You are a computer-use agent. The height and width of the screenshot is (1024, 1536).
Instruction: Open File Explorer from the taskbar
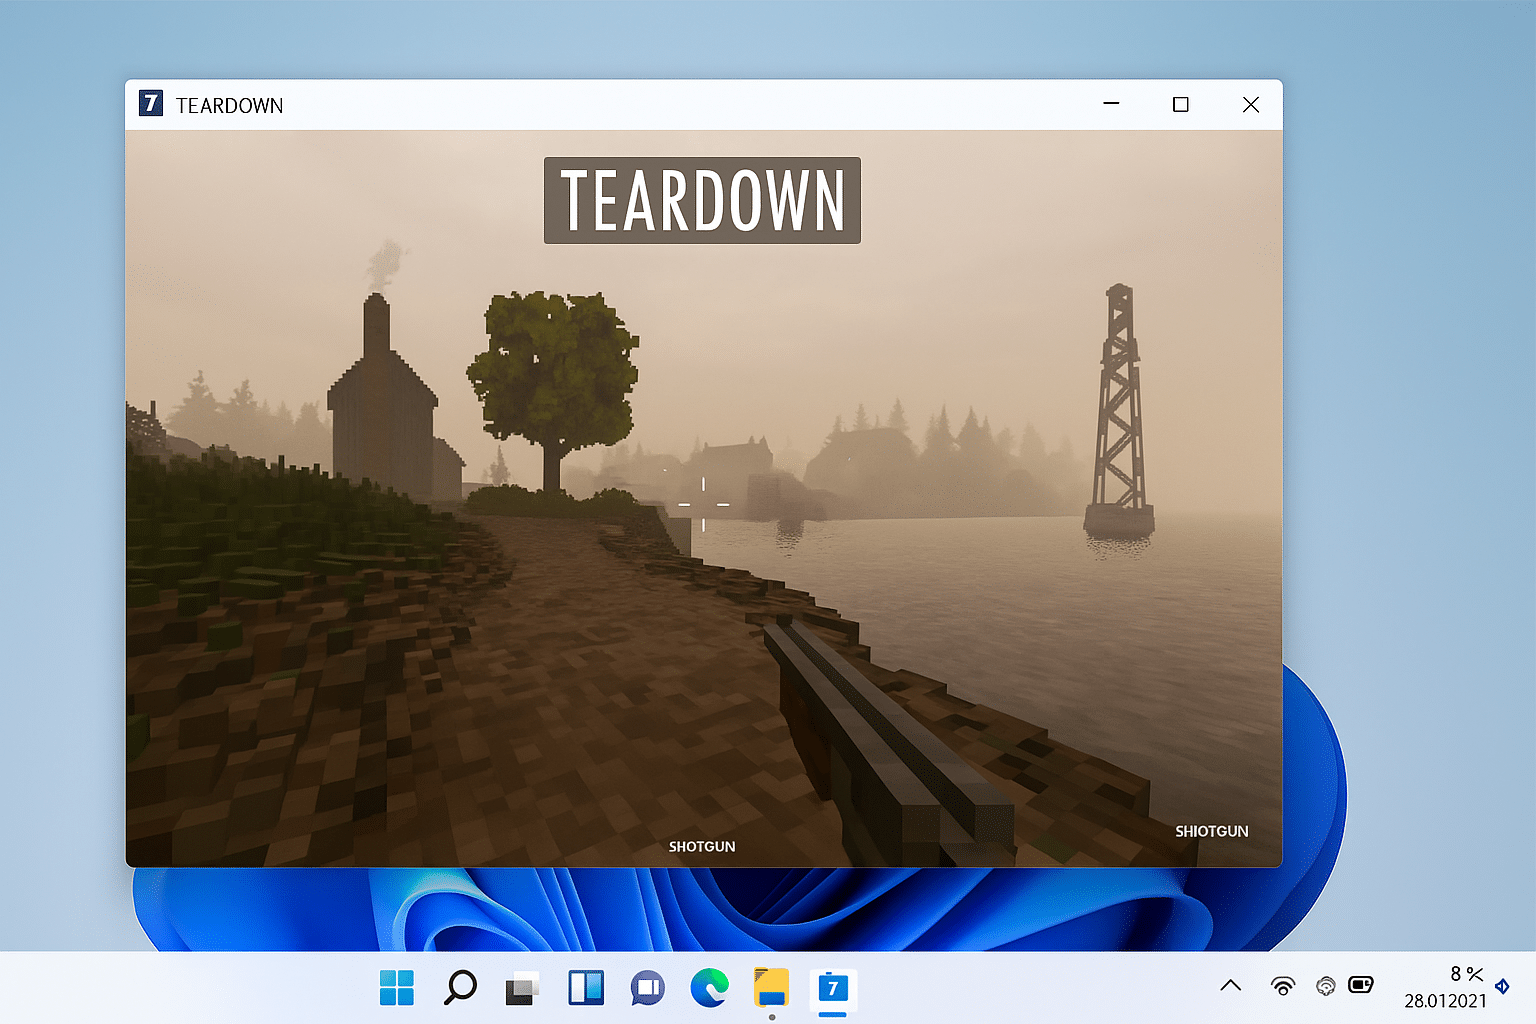point(771,988)
